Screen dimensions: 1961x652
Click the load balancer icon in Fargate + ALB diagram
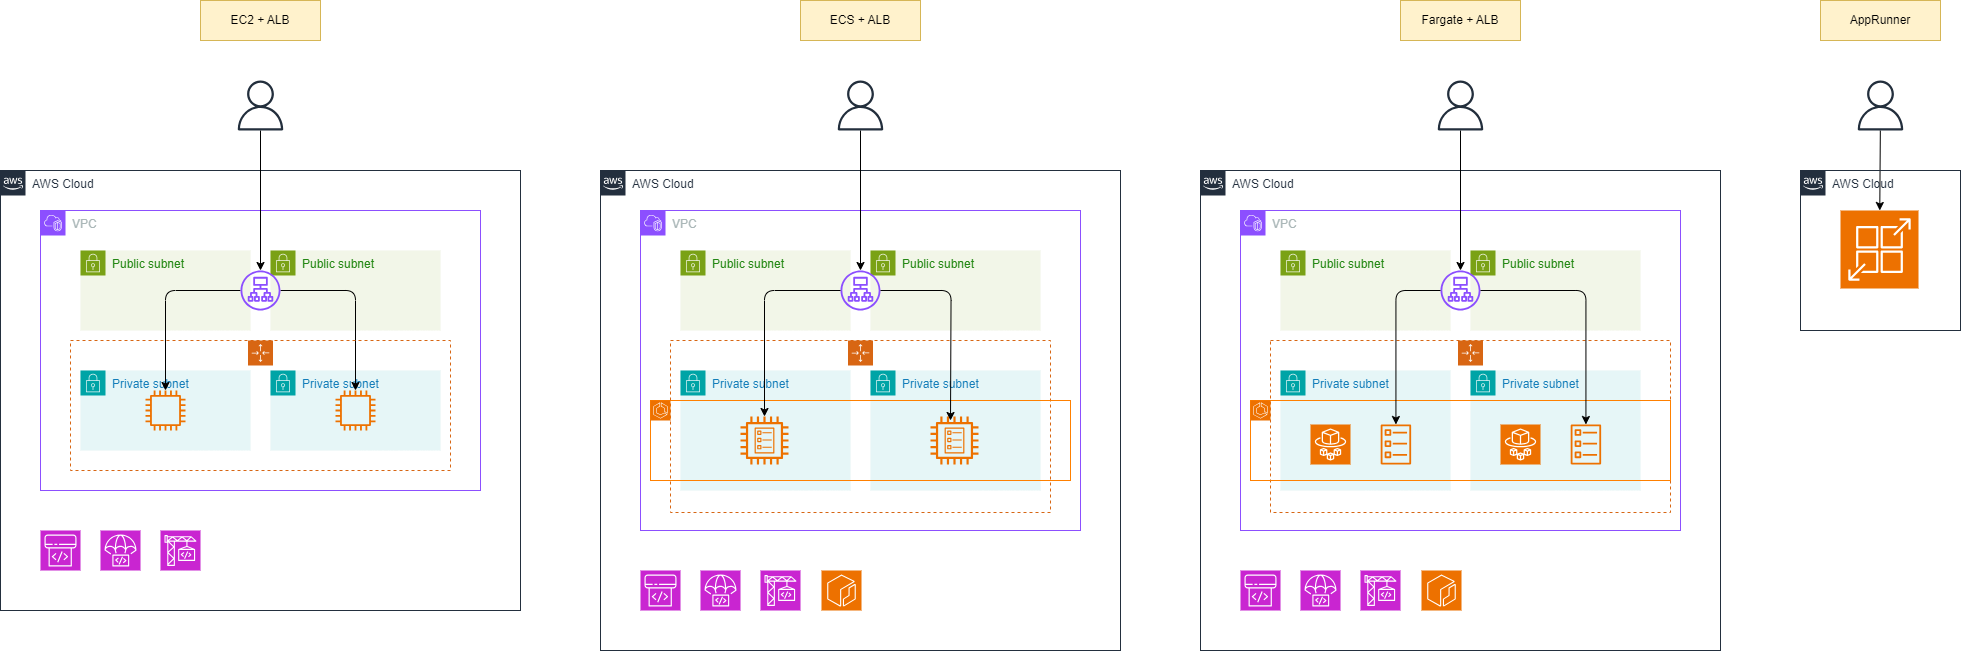coord(1460,291)
